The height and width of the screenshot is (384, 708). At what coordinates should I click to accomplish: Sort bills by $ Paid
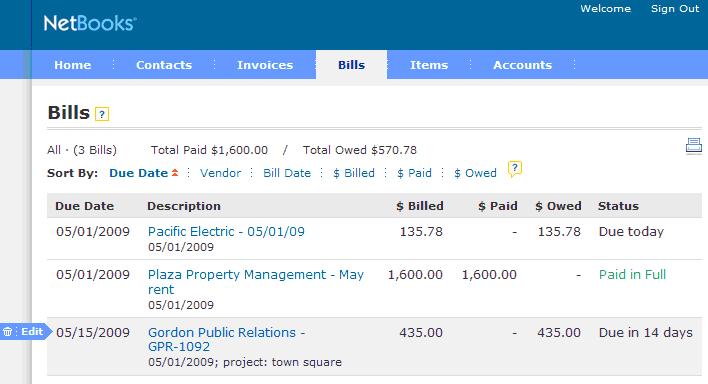(415, 173)
